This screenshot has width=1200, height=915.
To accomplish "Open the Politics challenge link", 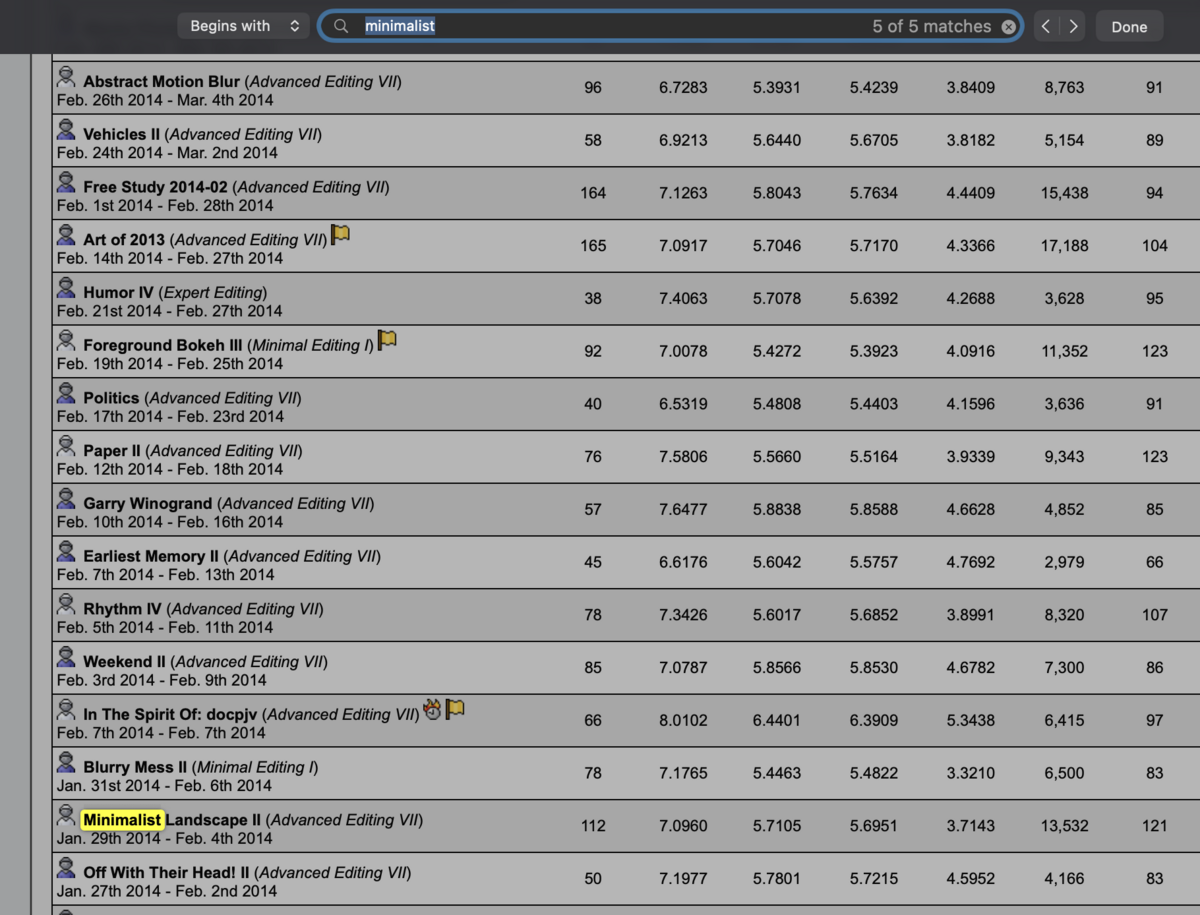I will click(x=111, y=398).
